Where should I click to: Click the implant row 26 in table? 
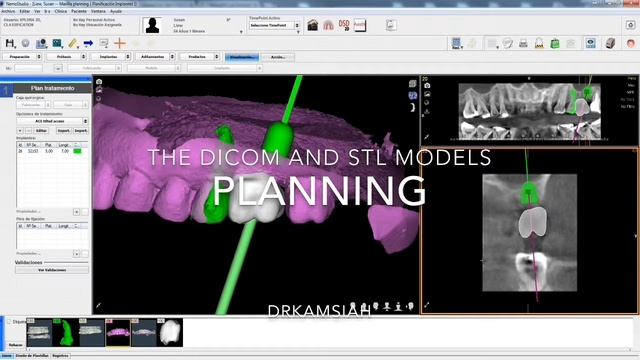point(52,151)
